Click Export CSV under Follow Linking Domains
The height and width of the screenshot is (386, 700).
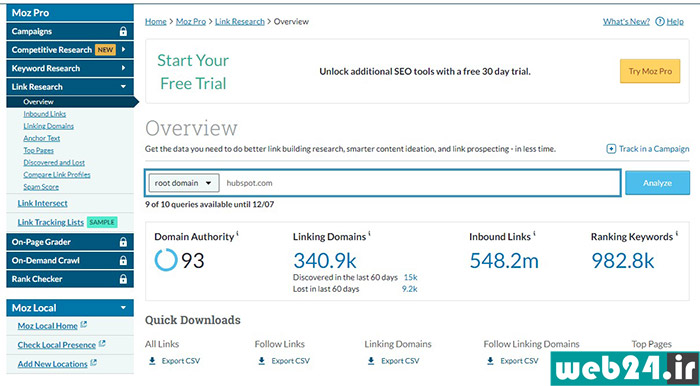[519, 361]
